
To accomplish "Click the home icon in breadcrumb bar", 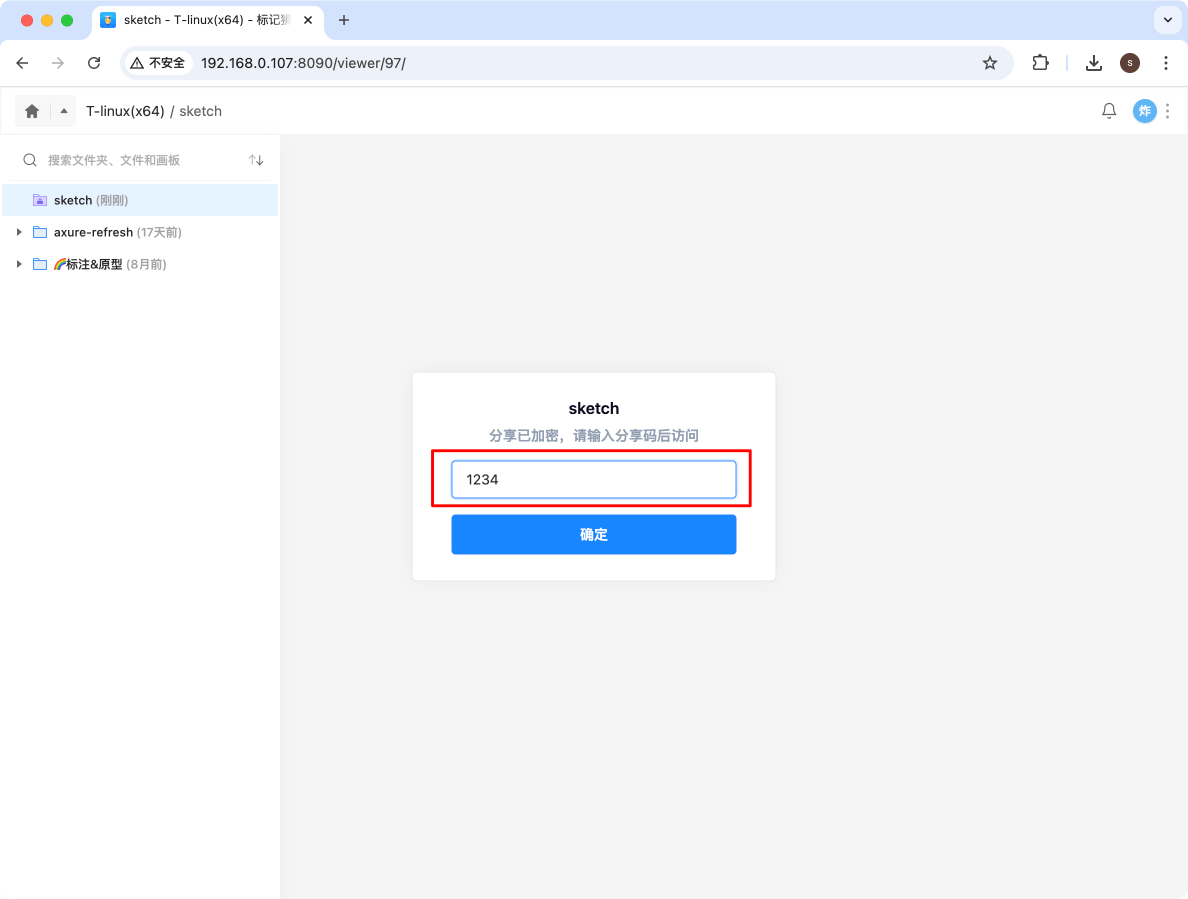I will 32,111.
